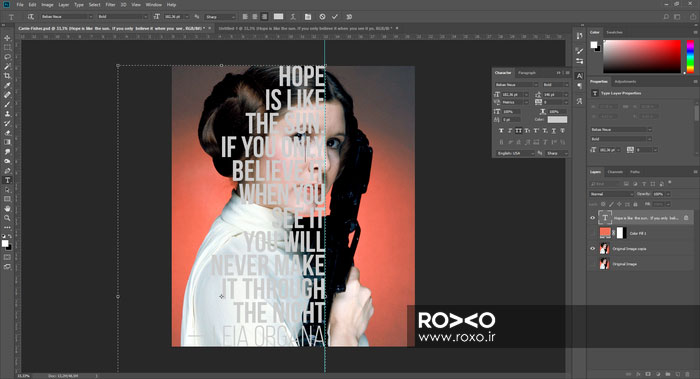This screenshot has width=700, height=379.
Task: Click the leading value field in Character panel
Action: point(554,95)
